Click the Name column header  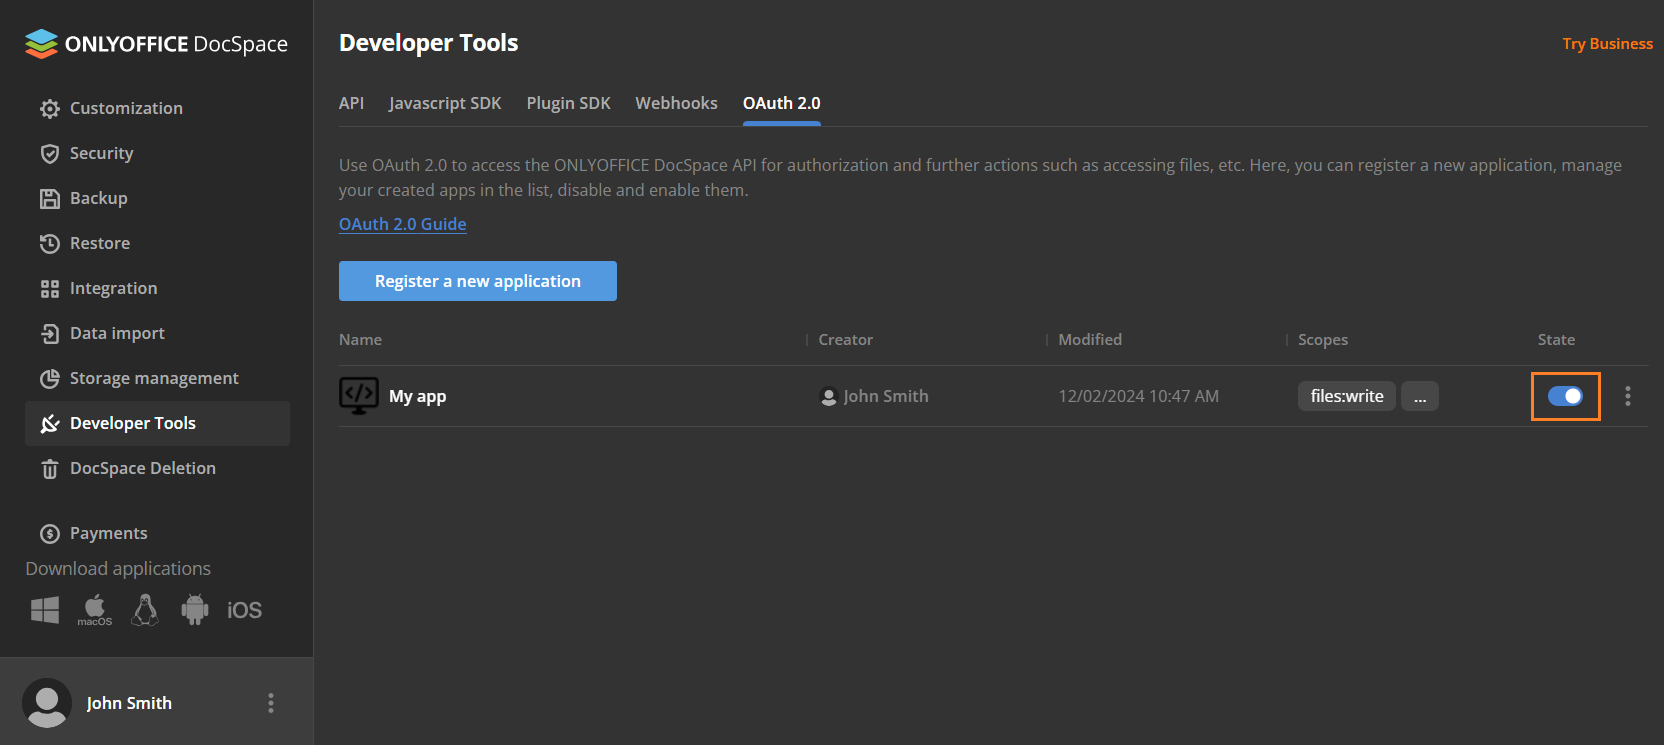[x=360, y=340]
